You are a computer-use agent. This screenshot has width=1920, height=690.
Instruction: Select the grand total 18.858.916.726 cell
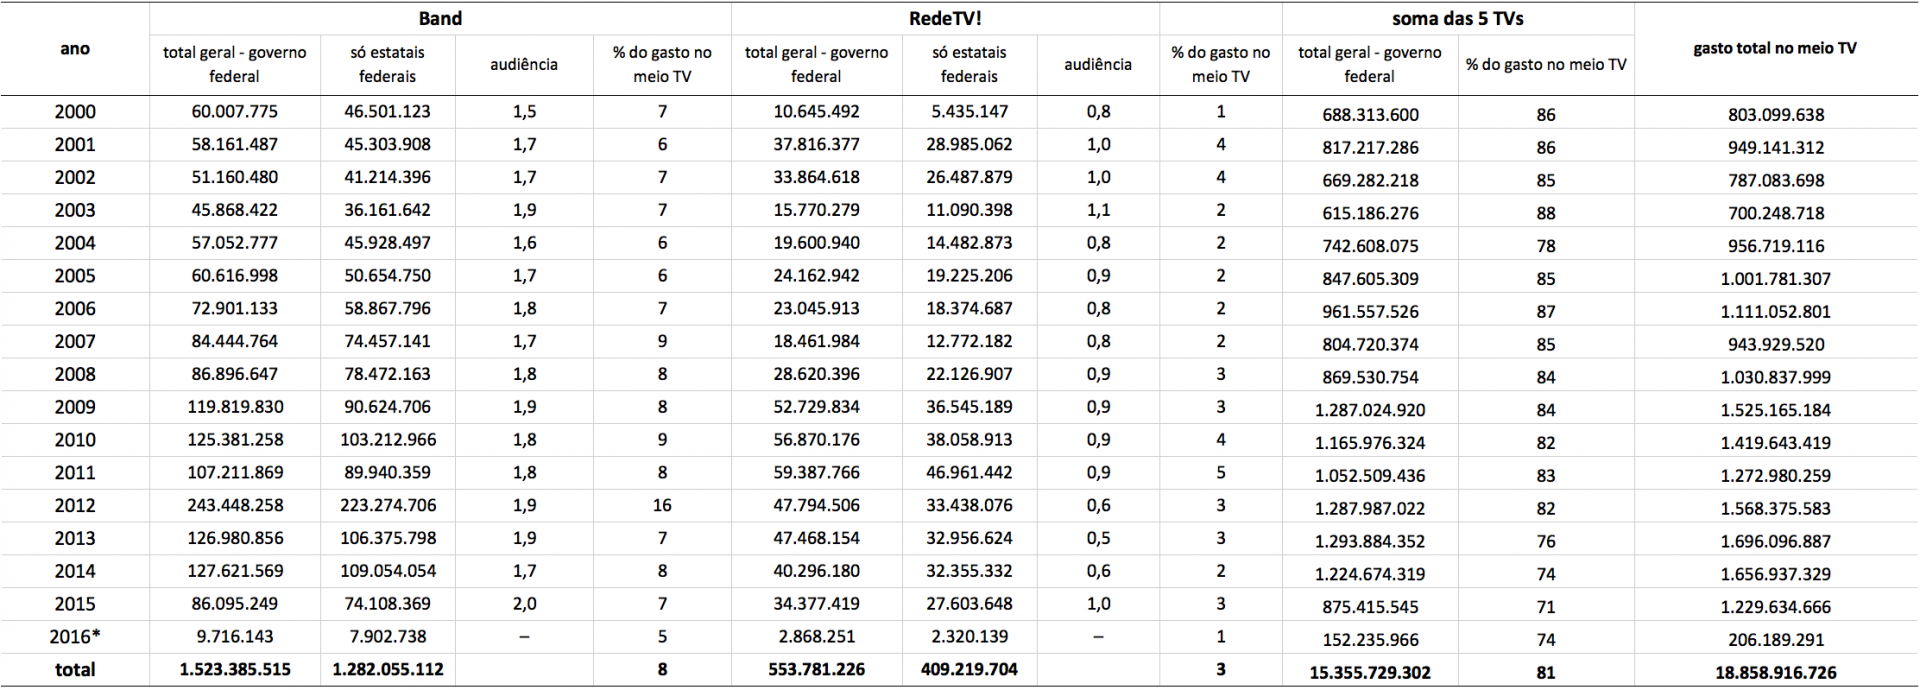pyautogui.click(x=1775, y=673)
